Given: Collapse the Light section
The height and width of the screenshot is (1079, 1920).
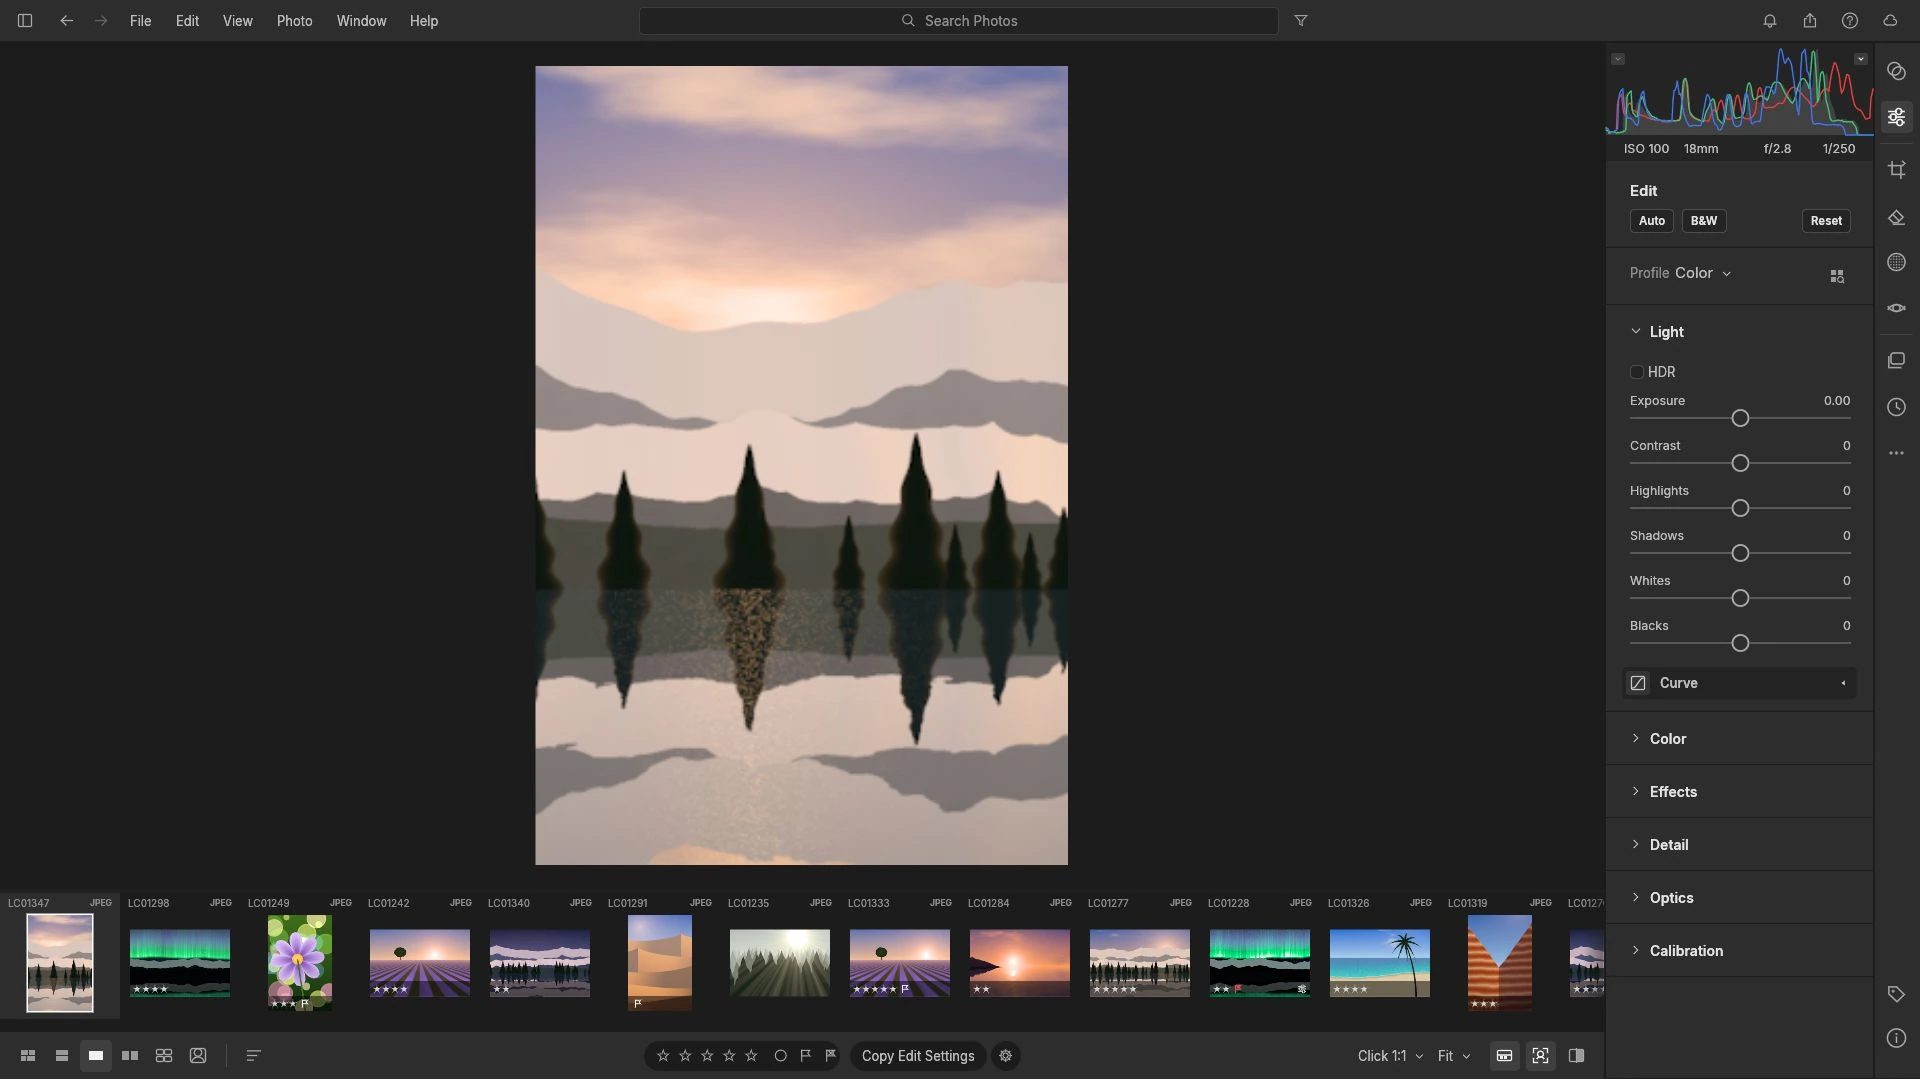Looking at the screenshot, I should coord(1635,331).
